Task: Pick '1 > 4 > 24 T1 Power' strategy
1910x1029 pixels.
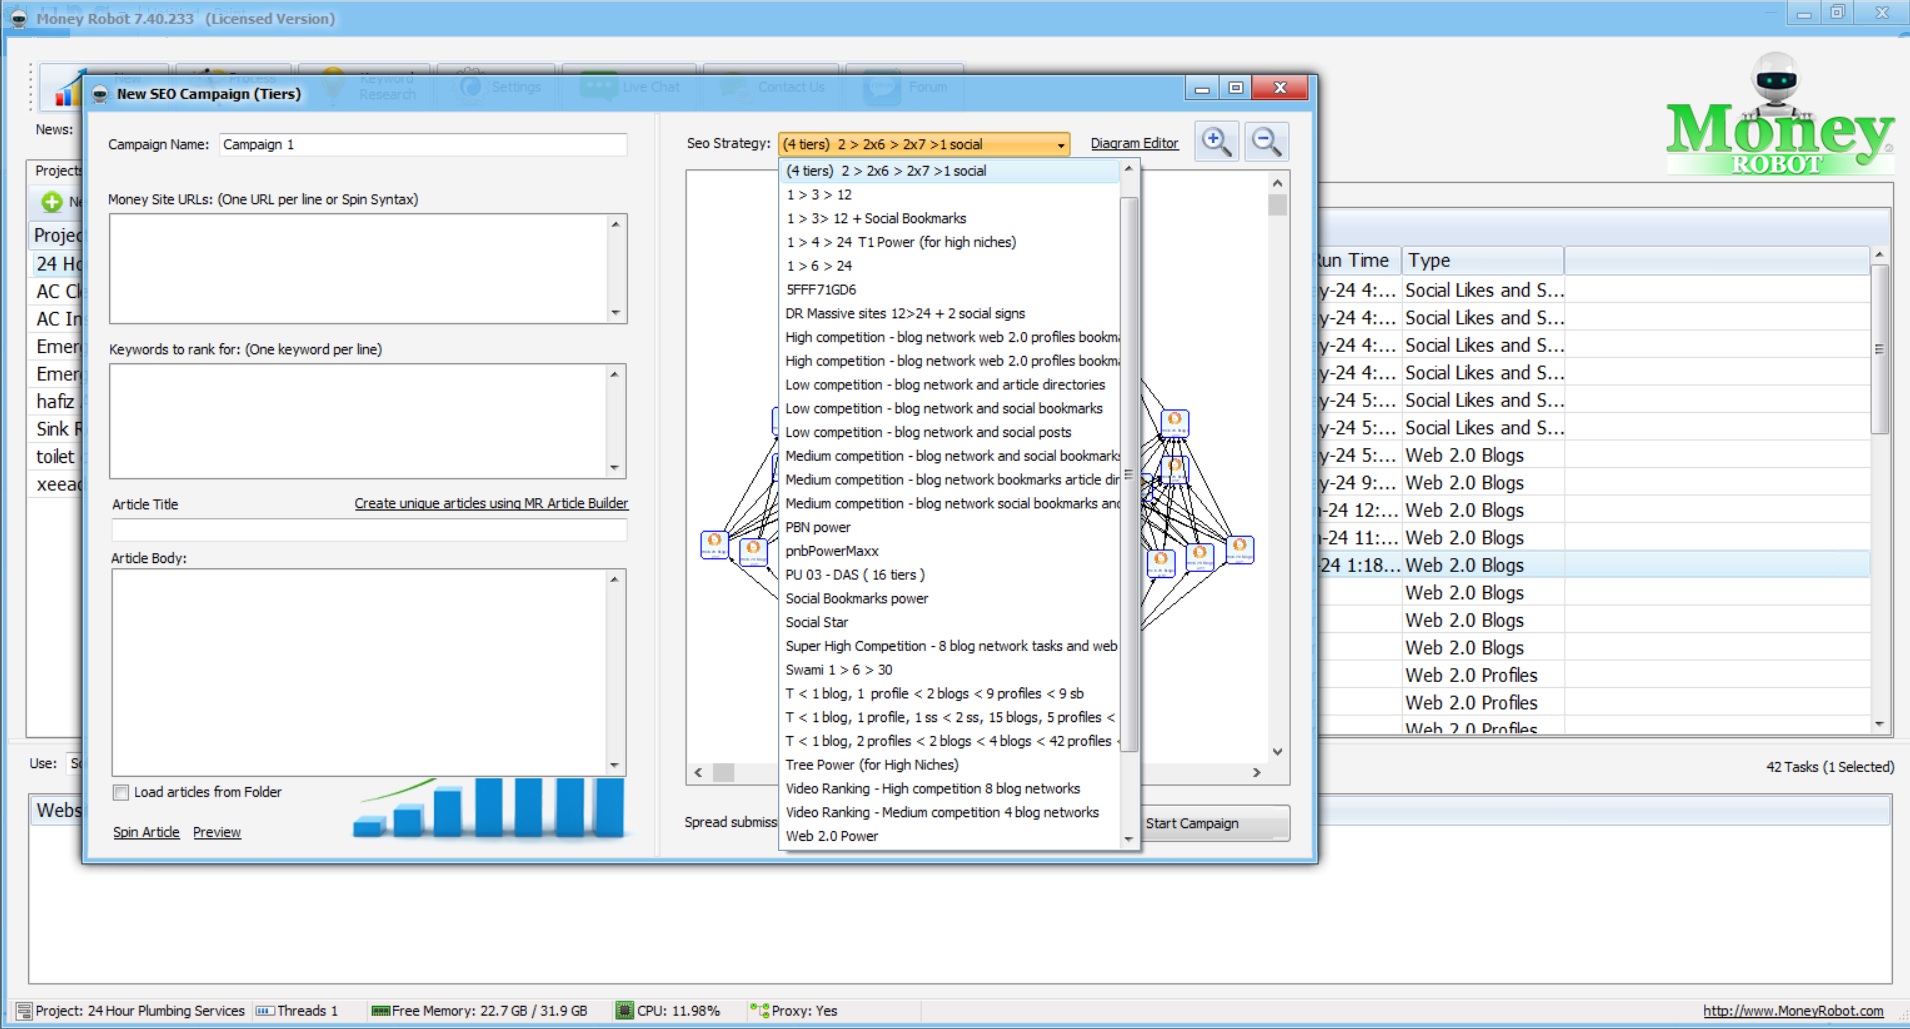Action: (x=949, y=242)
